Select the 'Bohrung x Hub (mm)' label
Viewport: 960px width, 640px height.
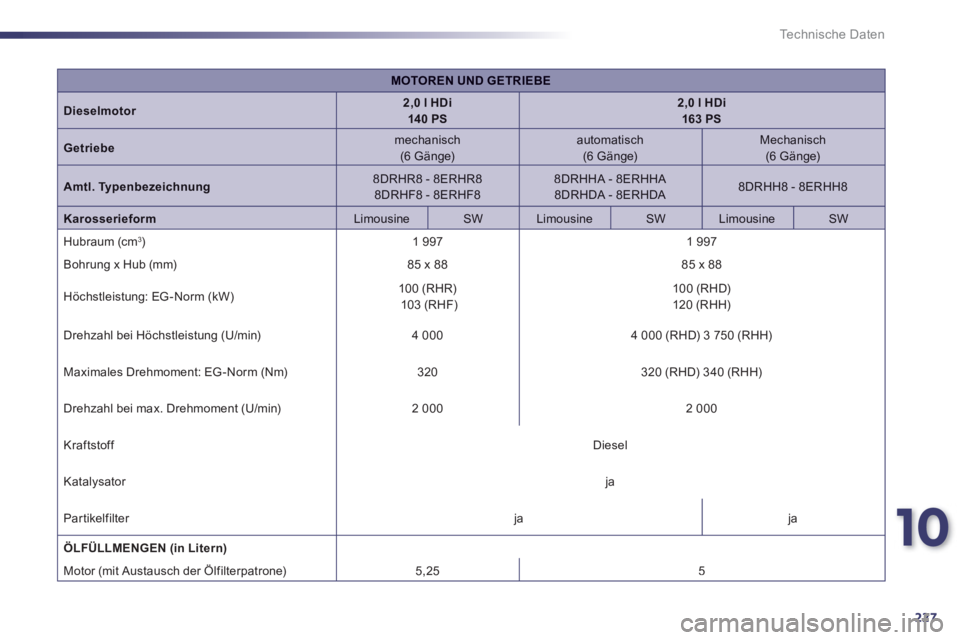120,265
